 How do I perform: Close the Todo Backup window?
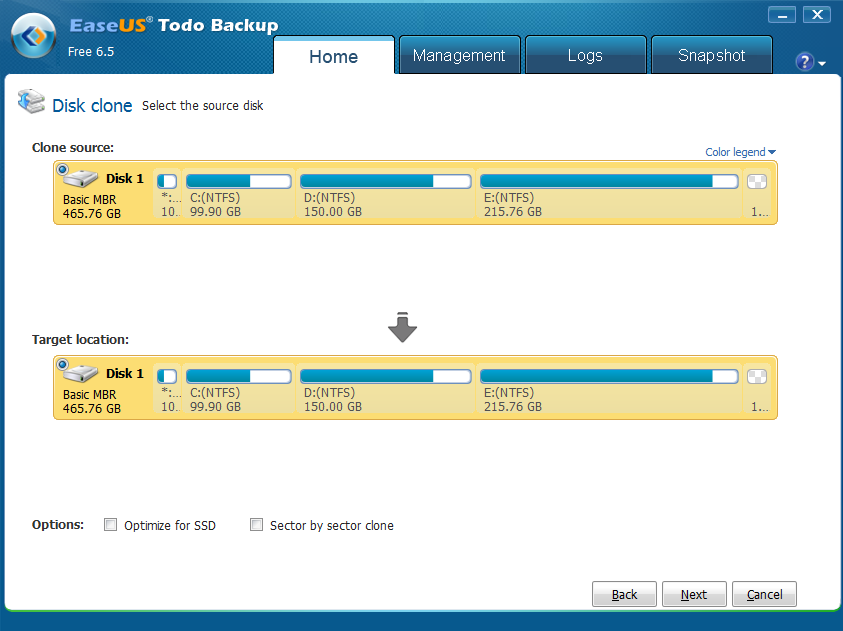click(817, 15)
